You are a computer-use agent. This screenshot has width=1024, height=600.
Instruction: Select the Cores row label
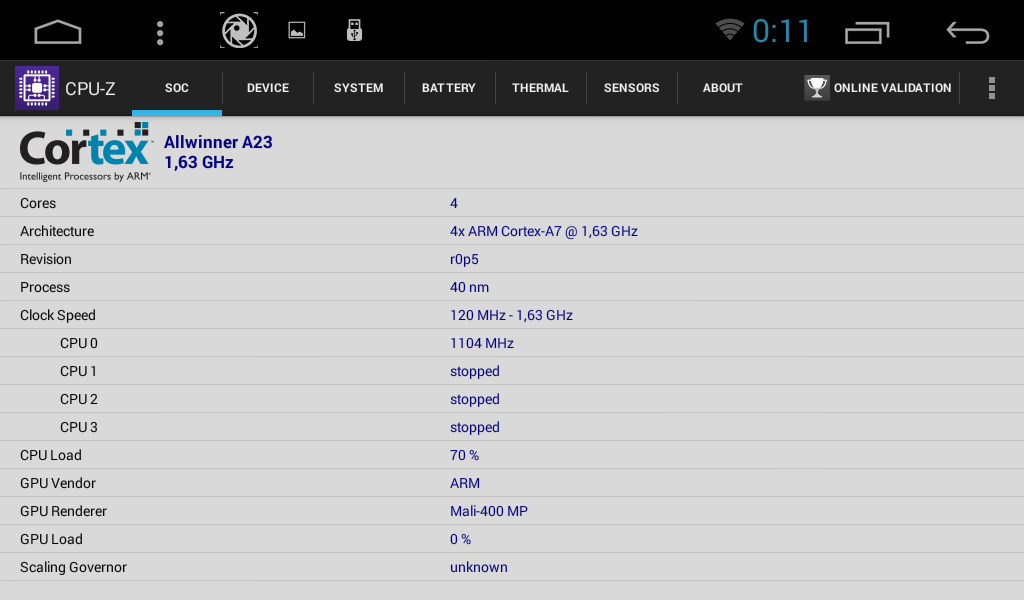38,203
